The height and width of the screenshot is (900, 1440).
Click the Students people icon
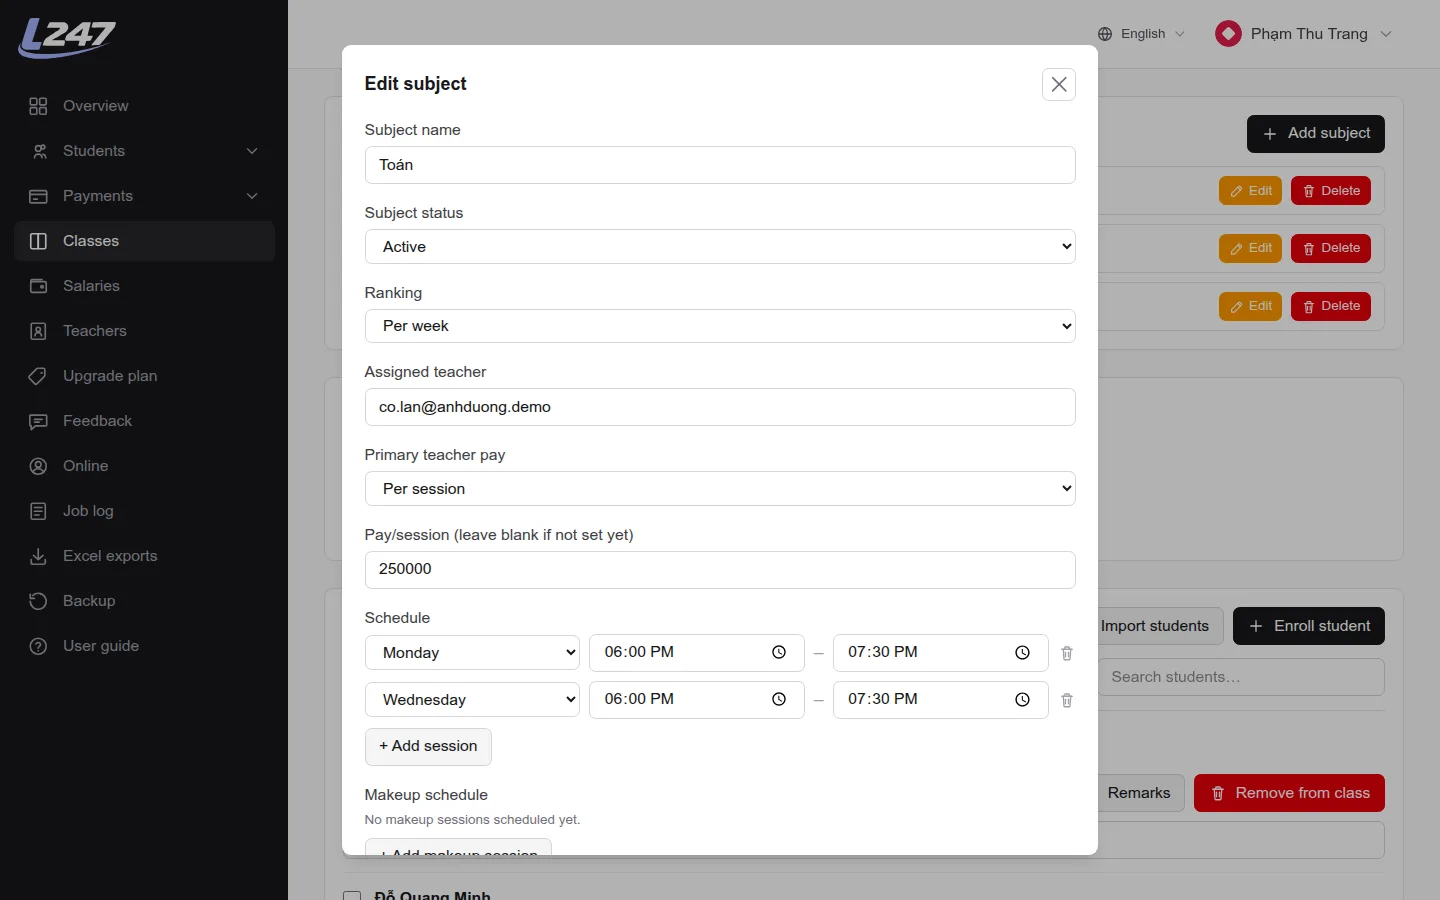pyautogui.click(x=38, y=151)
